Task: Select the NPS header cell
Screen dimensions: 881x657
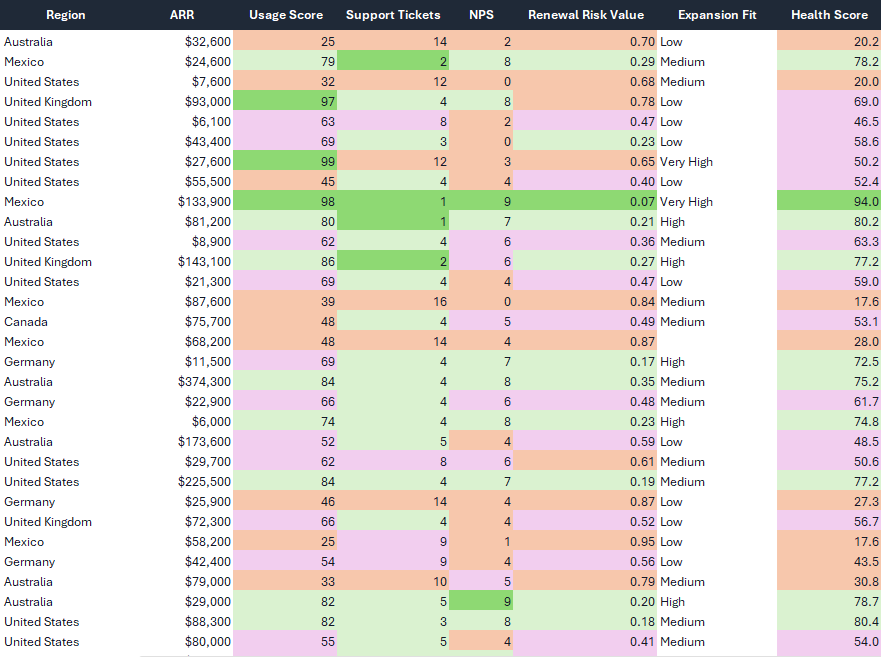Action: (x=481, y=15)
